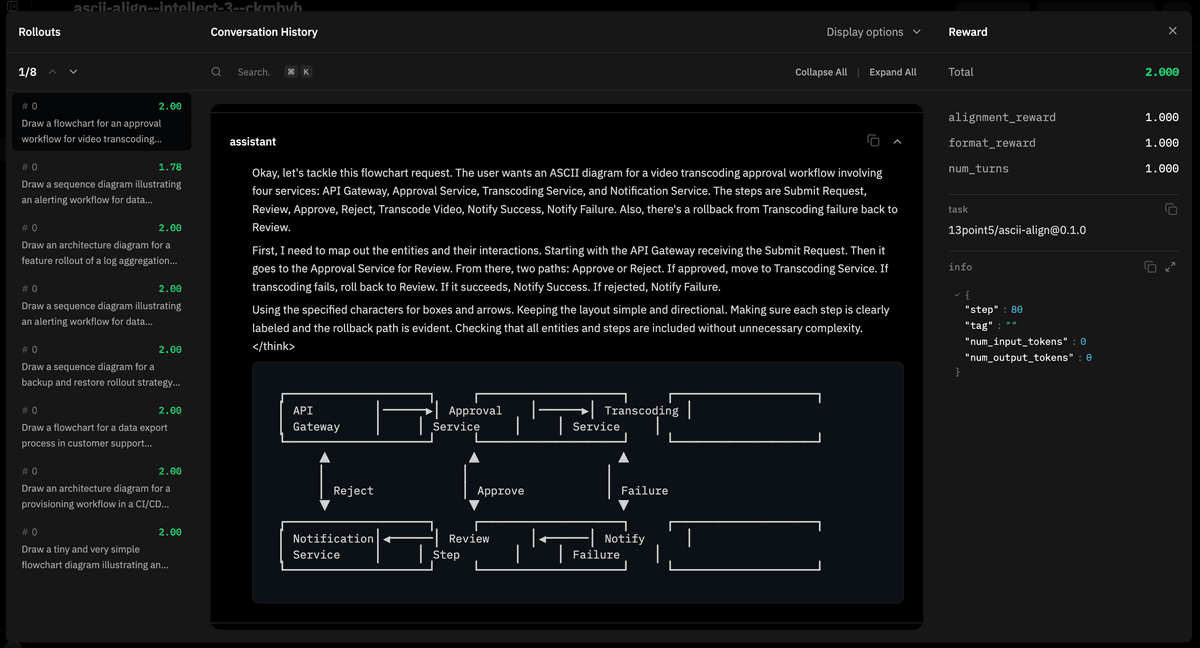Click Expand All in the conversation toolbar
1200x648 pixels.
click(892, 71)
